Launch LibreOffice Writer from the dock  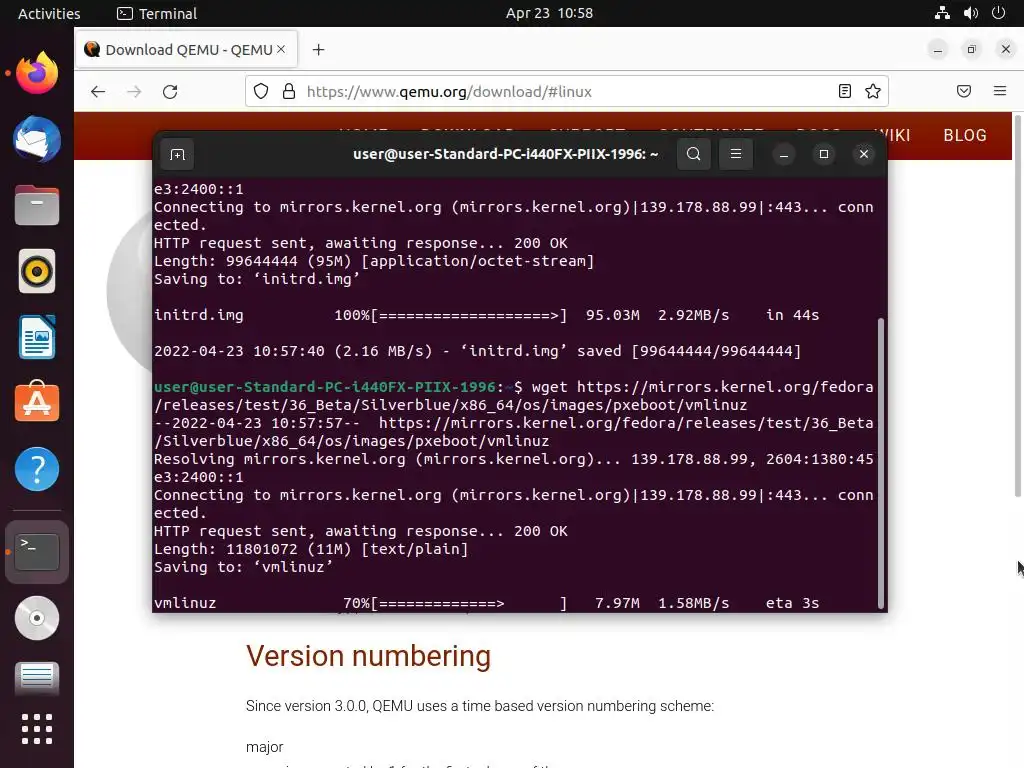tap(37, 337)
